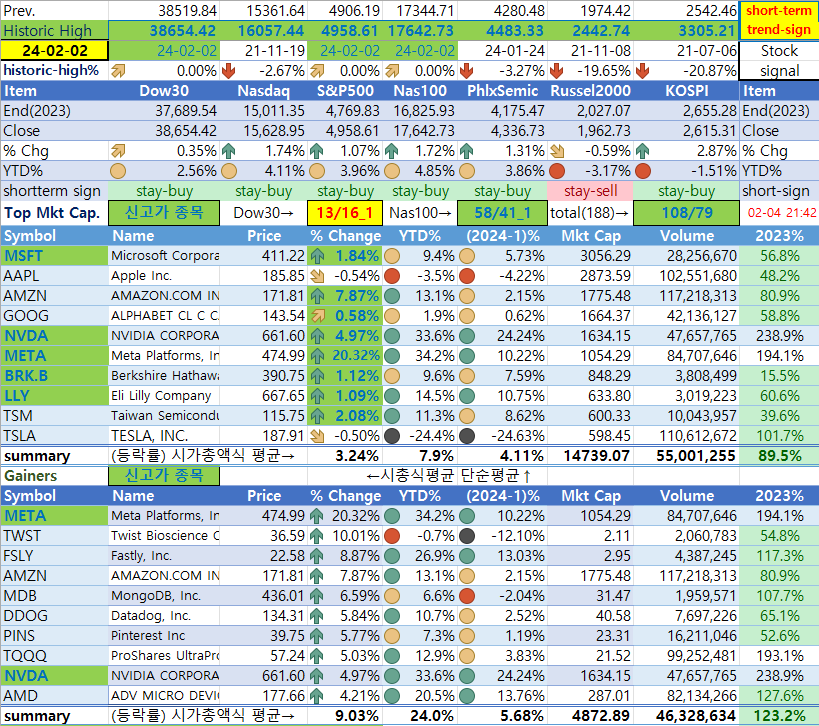Click the 38654.42 Historic High value

coord(182,31)
